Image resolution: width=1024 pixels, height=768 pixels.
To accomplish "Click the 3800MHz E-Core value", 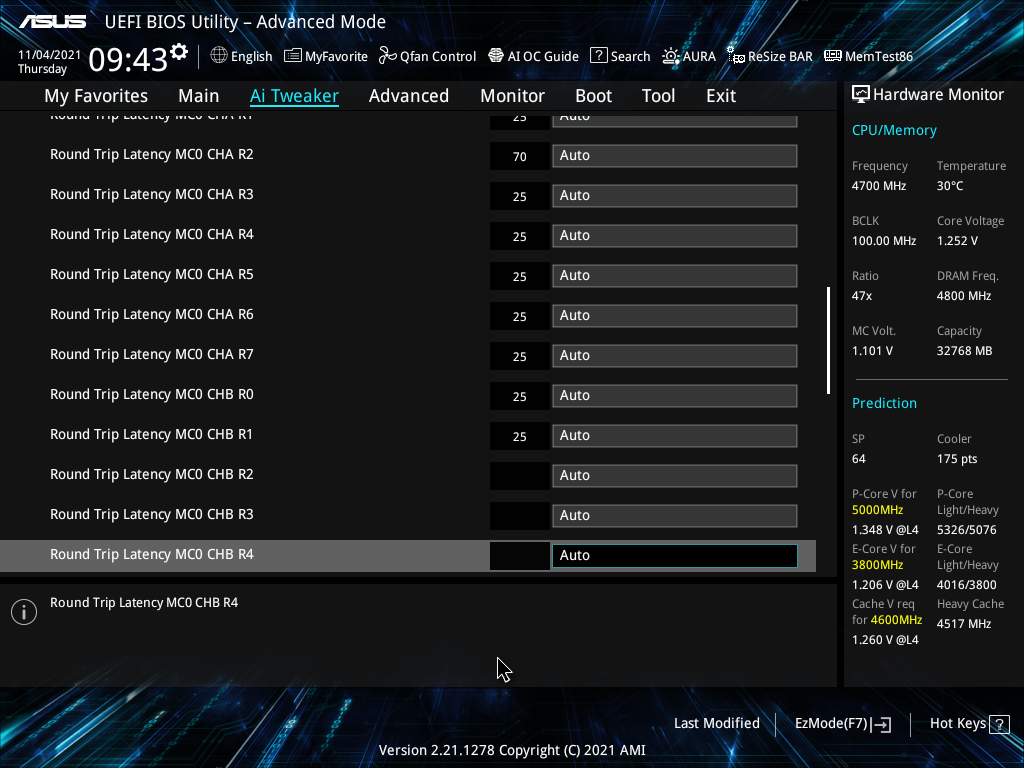I will pos(877,565).
